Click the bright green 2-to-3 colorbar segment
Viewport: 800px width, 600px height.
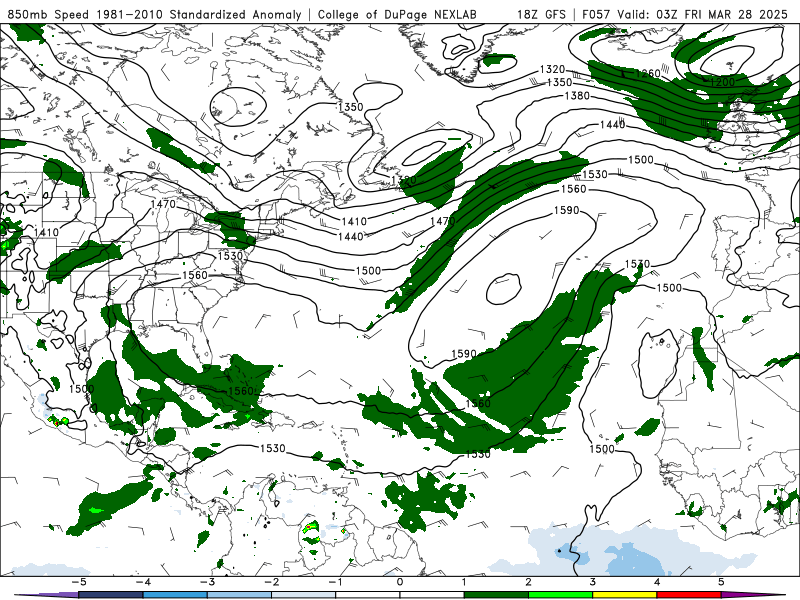(x=560, y=595)
